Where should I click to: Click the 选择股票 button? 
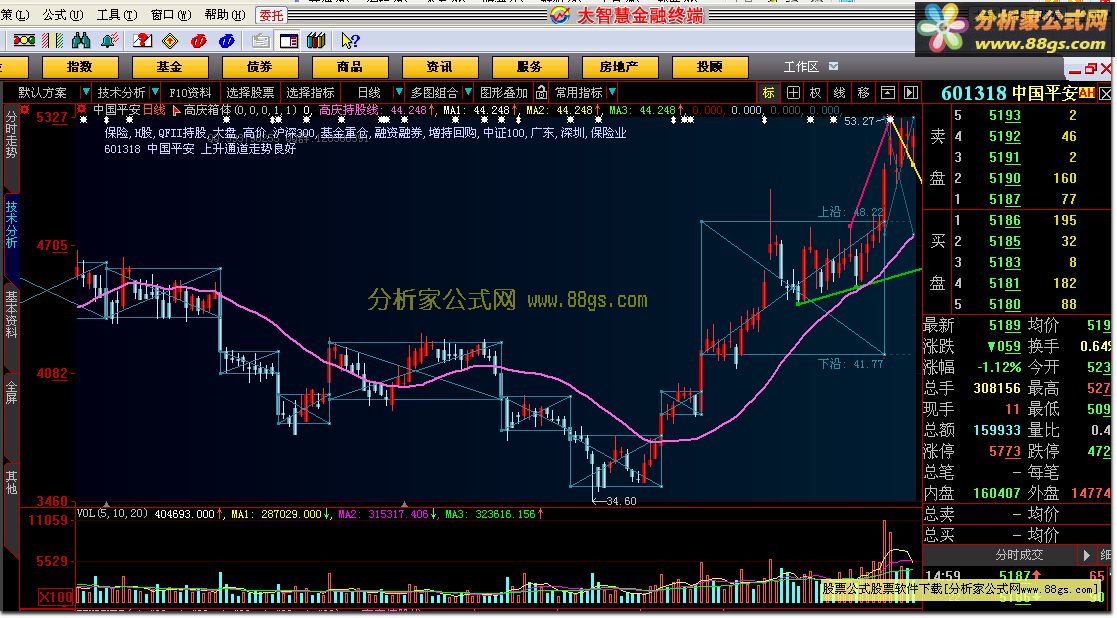(x=250, y=93)
